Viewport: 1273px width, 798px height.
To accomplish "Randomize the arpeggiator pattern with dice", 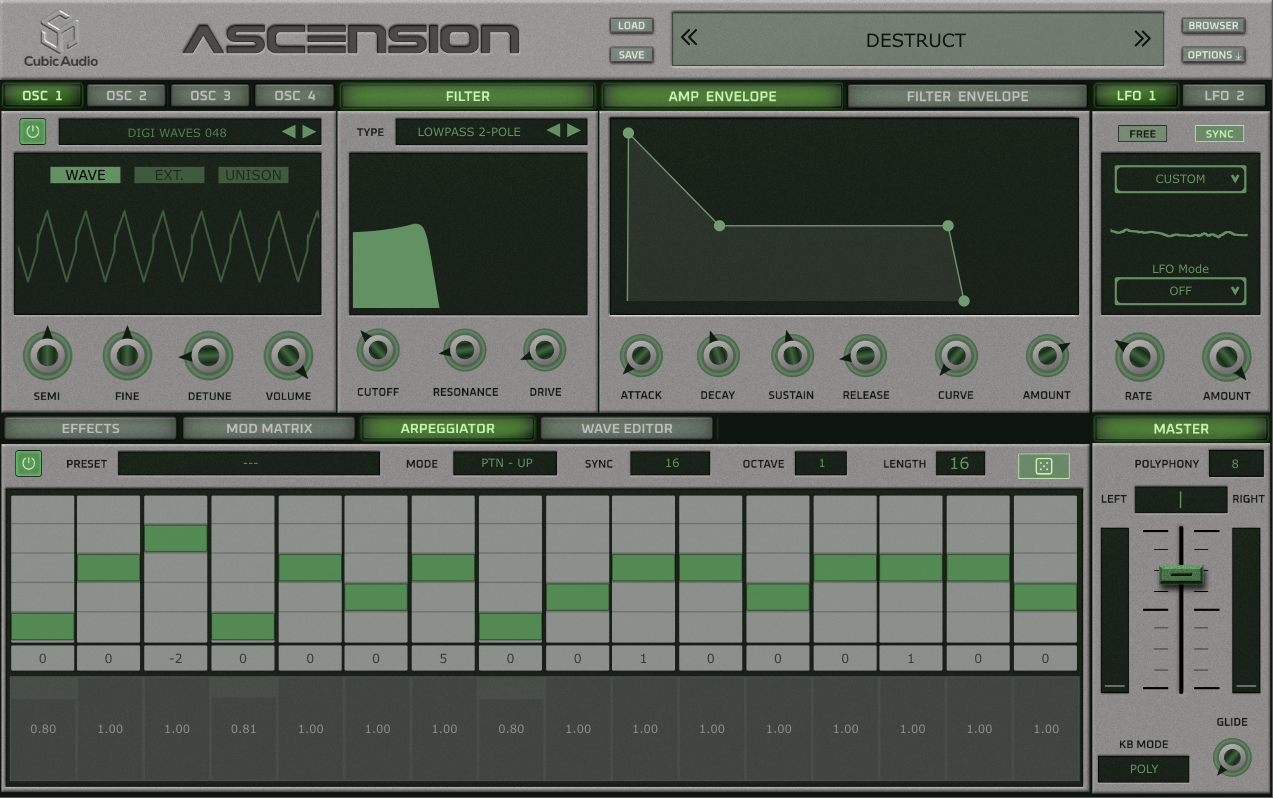I will (1043, 466).
